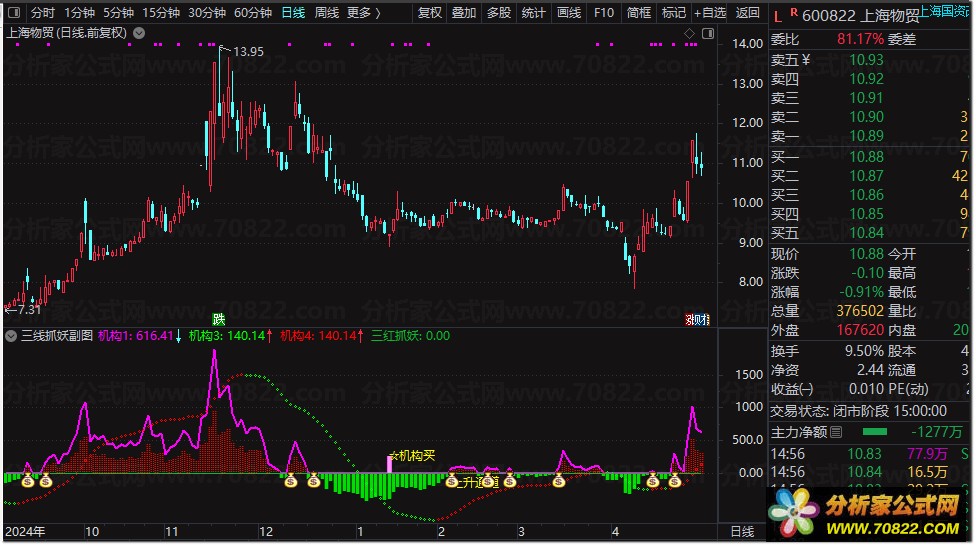Open F10 company information
Screen dimensions: 976x545
pos(604,12)
